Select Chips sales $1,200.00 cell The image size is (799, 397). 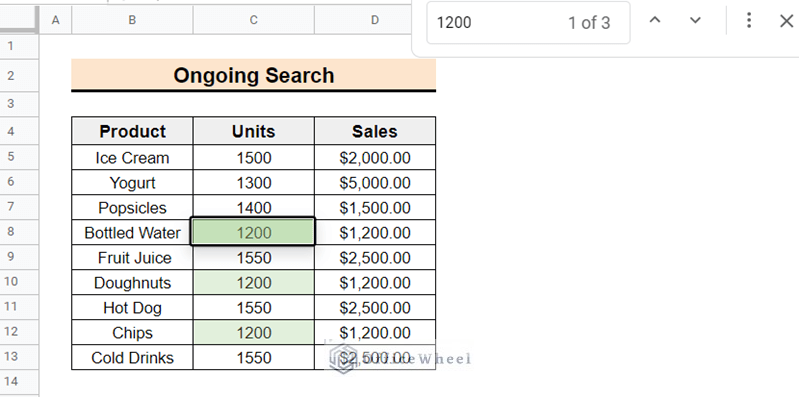coord(375,332)
